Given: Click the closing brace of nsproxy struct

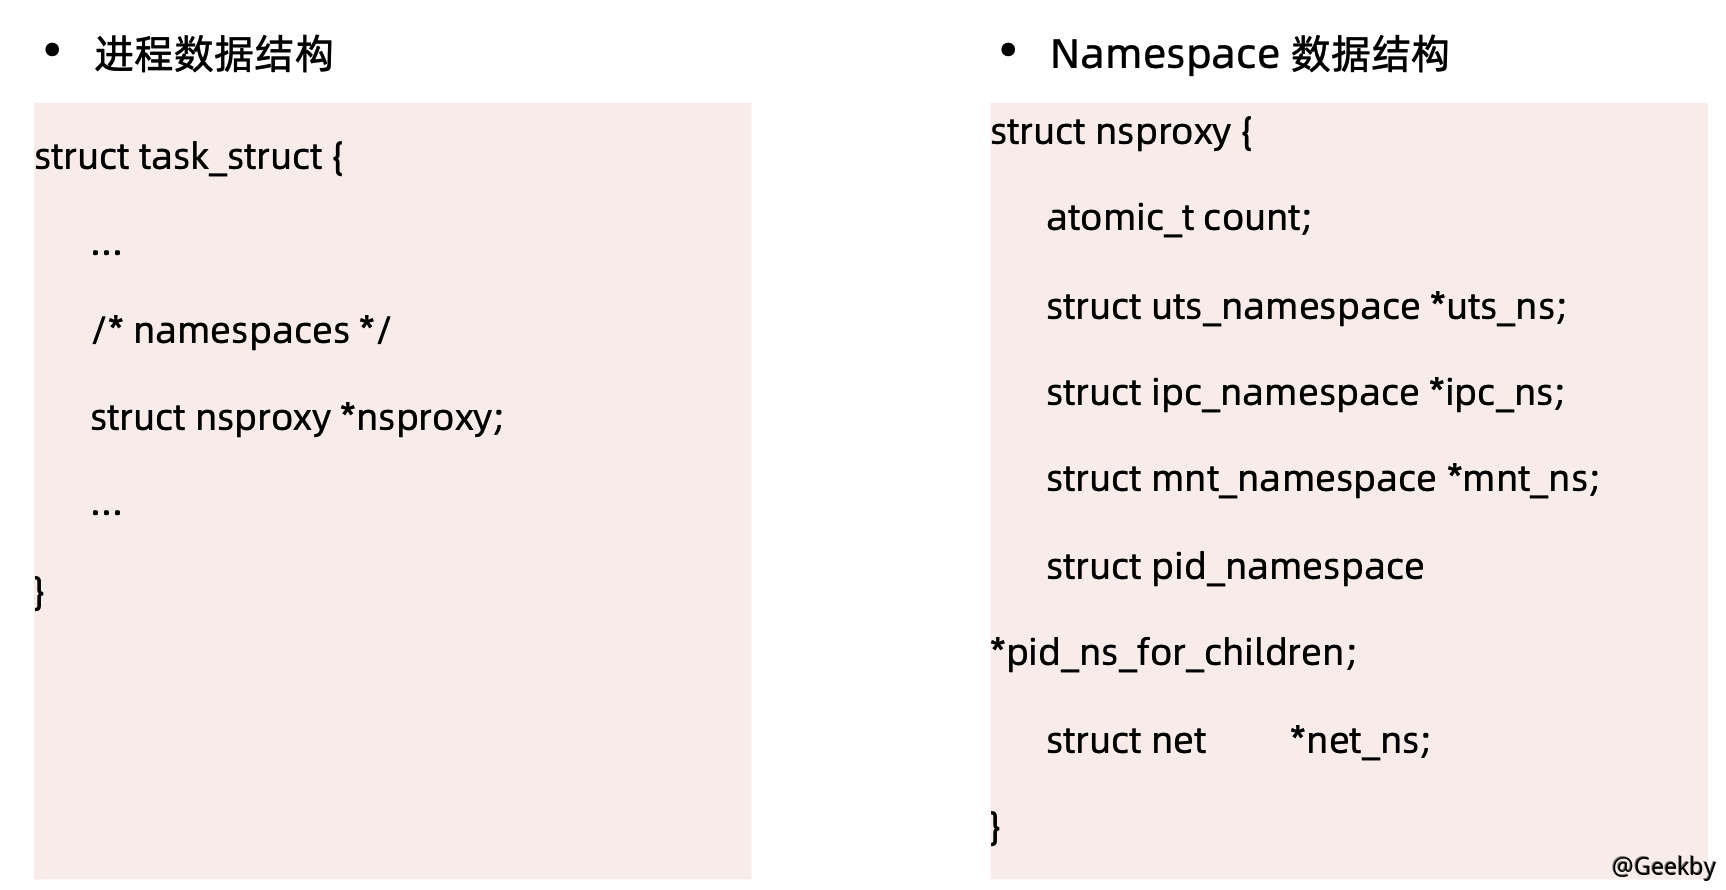Looking at the screenshot, I should (995, 827).
